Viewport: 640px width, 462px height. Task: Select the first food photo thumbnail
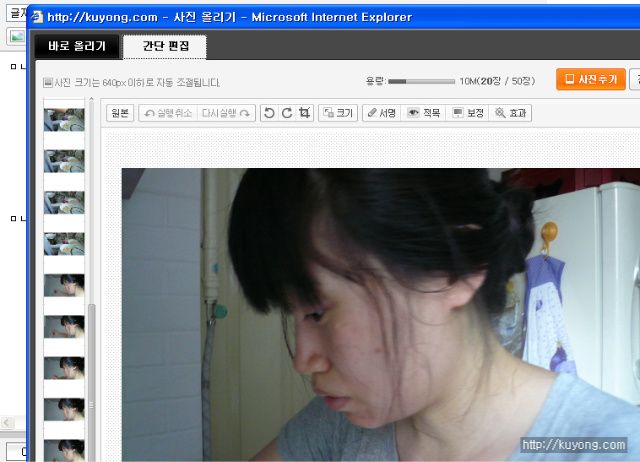tap(64, 120)
